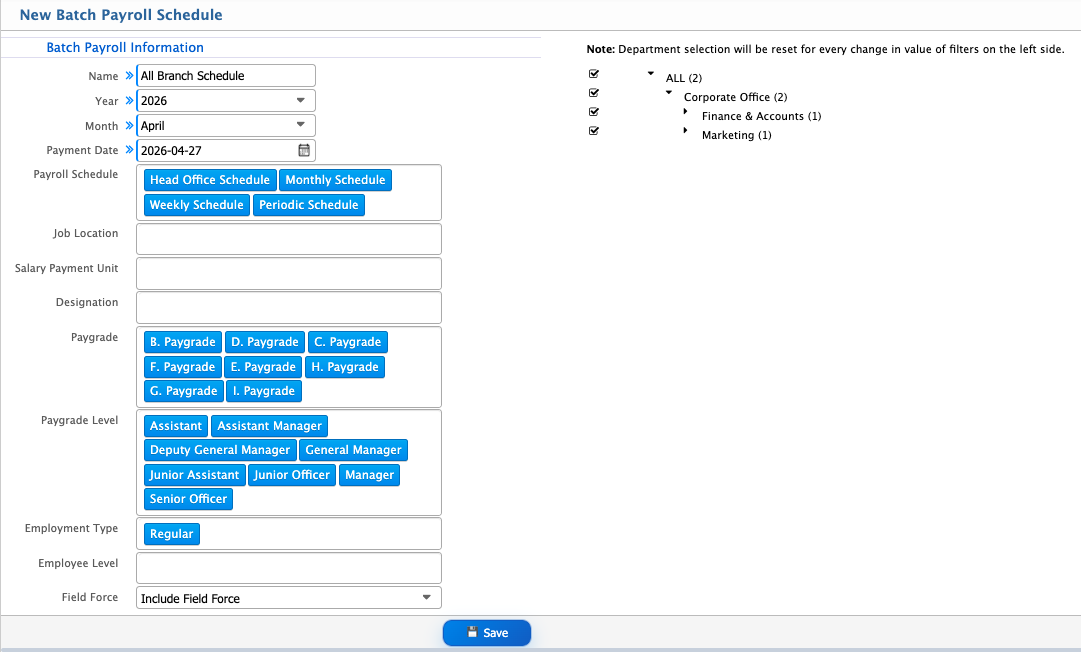Expand the Finance & Accounts node
1081x652 pixels.
[686, 112]
